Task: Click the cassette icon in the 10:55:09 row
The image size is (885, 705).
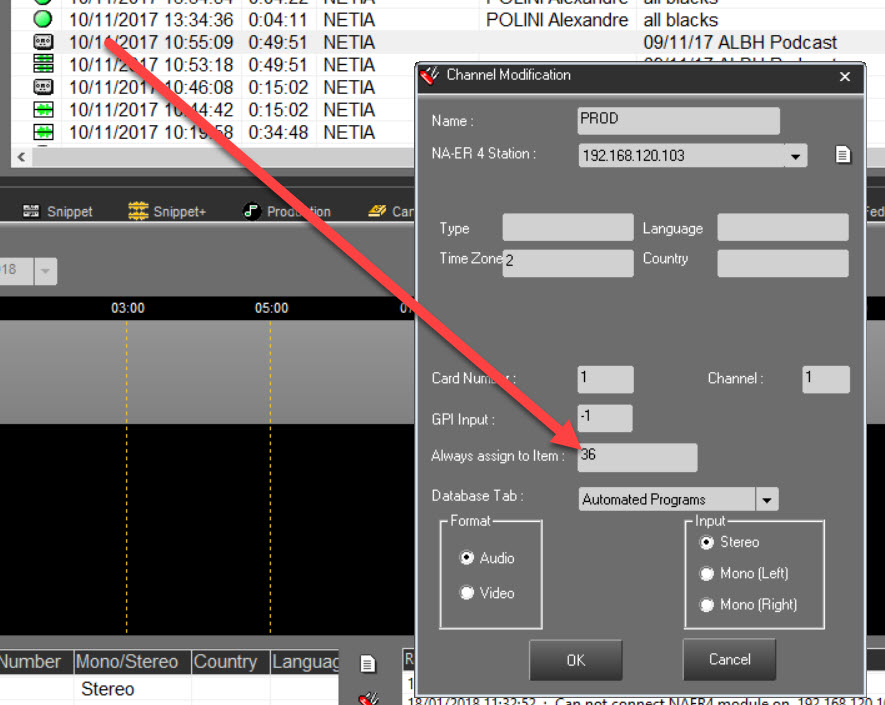Action: (x=43, y=42)
